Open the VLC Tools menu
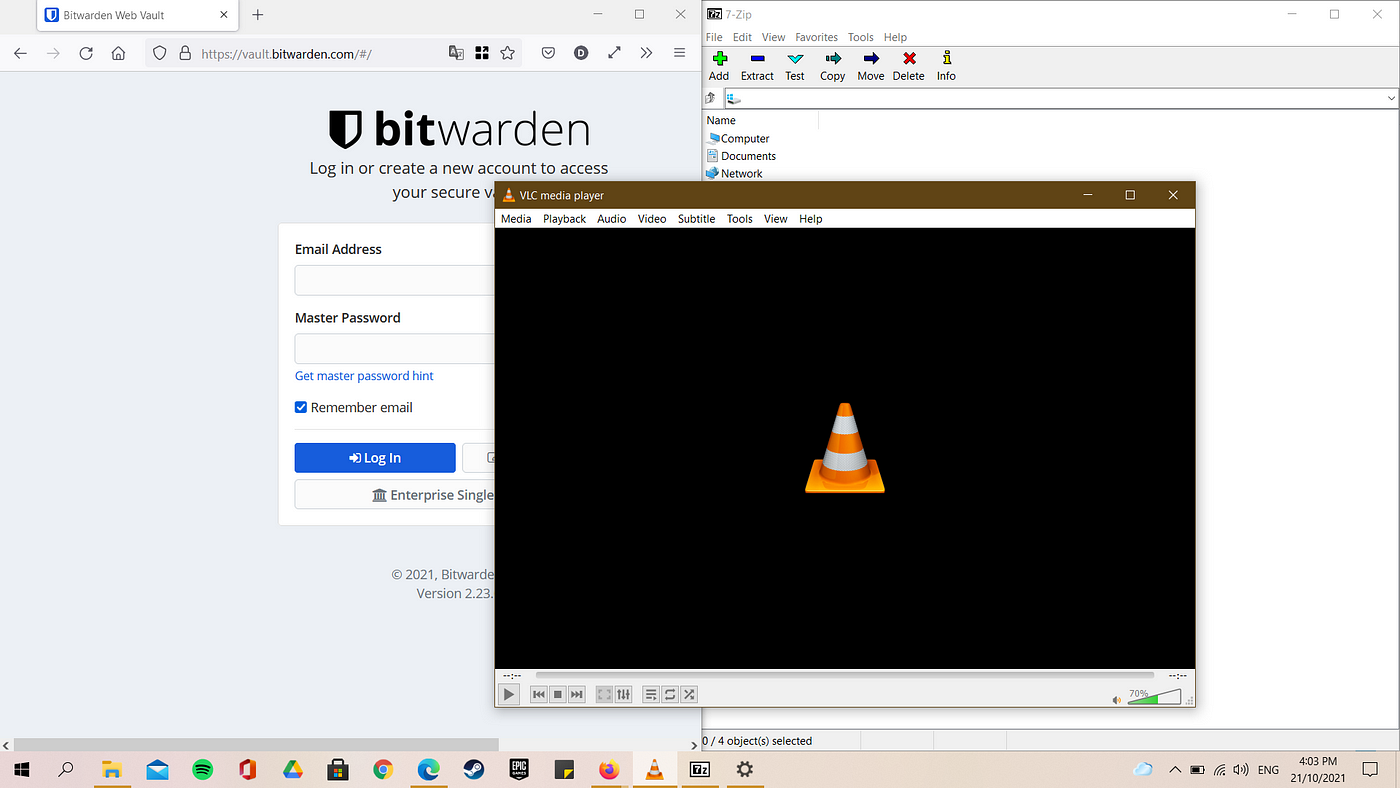 pos(740,219)
